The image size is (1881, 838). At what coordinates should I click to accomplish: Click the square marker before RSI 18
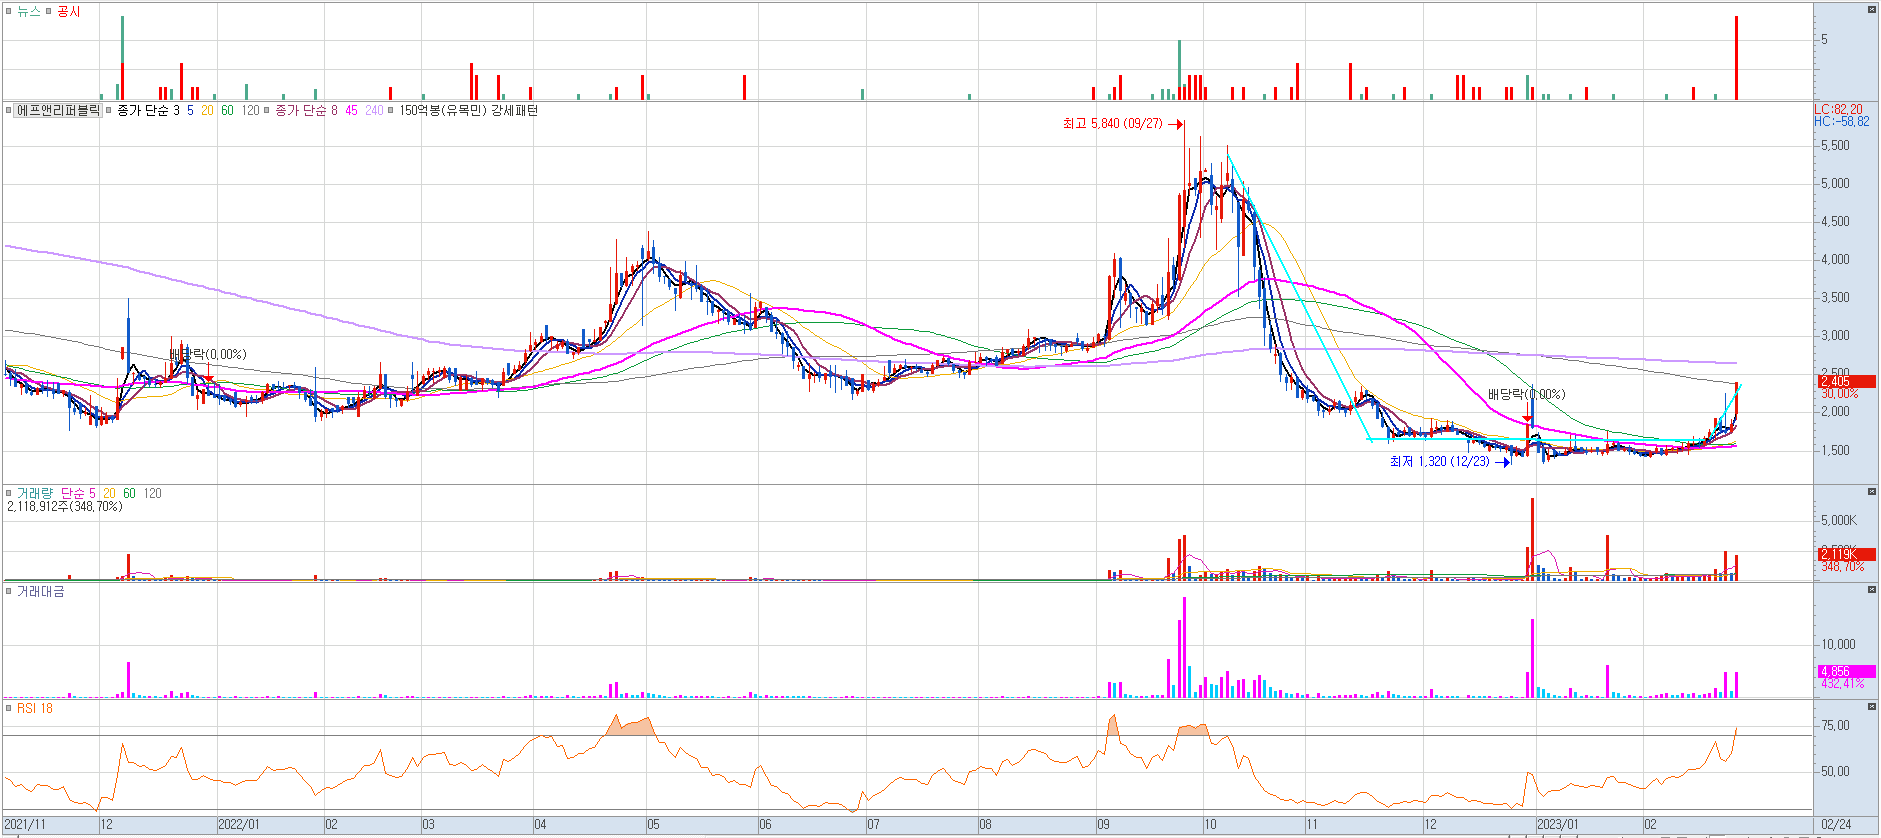pyautogui.click(x=9, y=708)
